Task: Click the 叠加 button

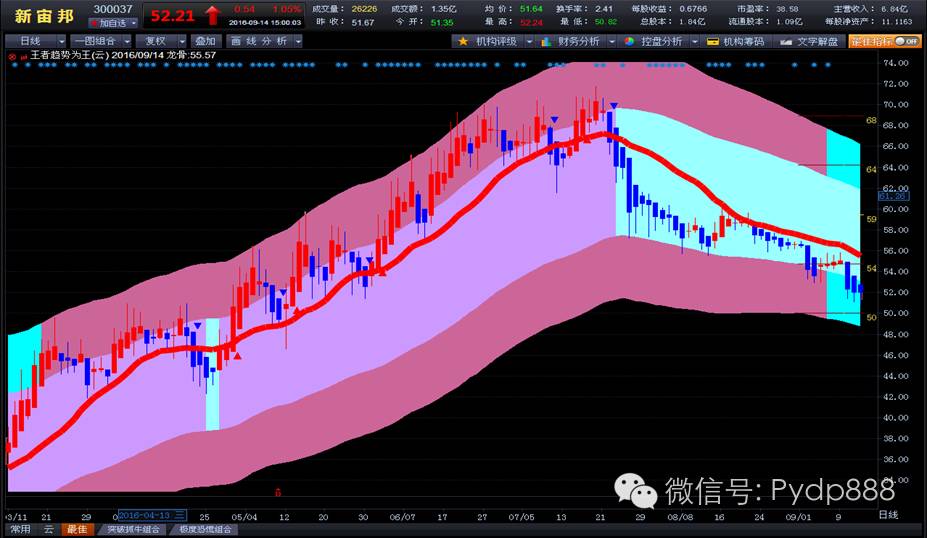Action: (x=206, y=41)
